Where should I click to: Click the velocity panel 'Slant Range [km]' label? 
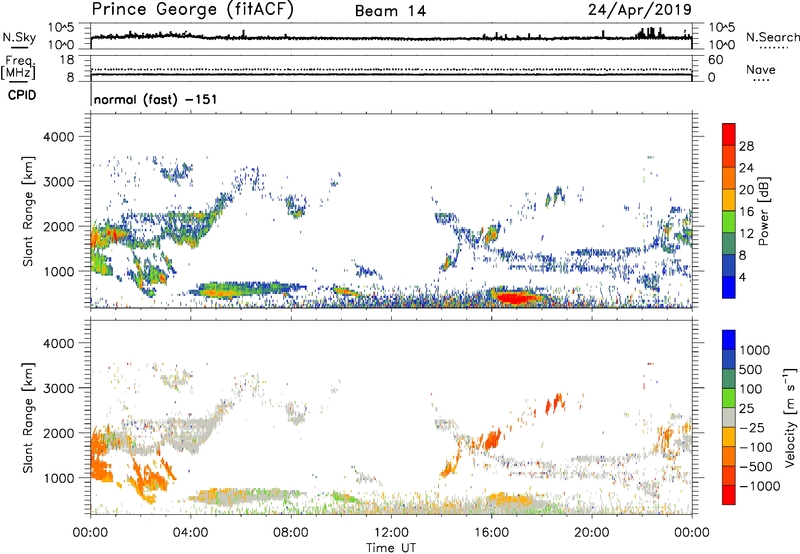(28, 418)
